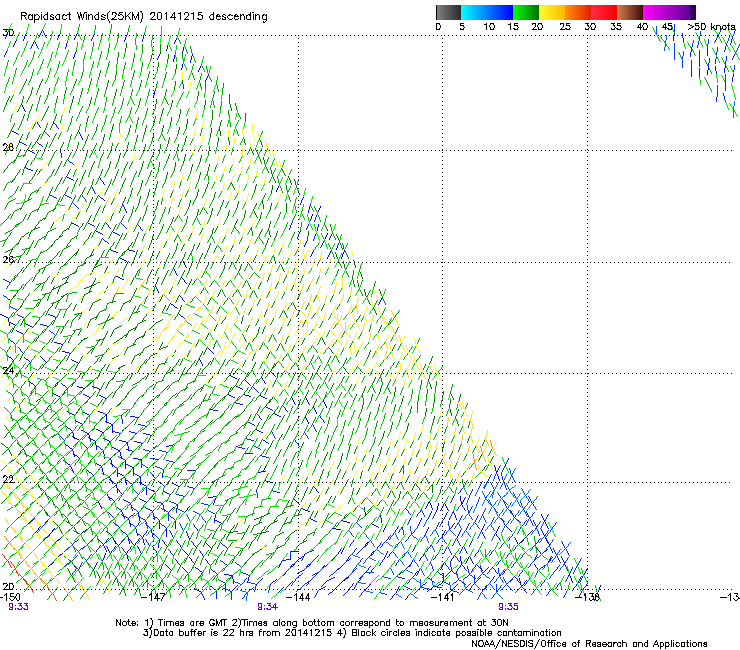The width and height of the screenshot is (740, 650).
Task: Click the longitude label -138
Action: tap(588, 597)
